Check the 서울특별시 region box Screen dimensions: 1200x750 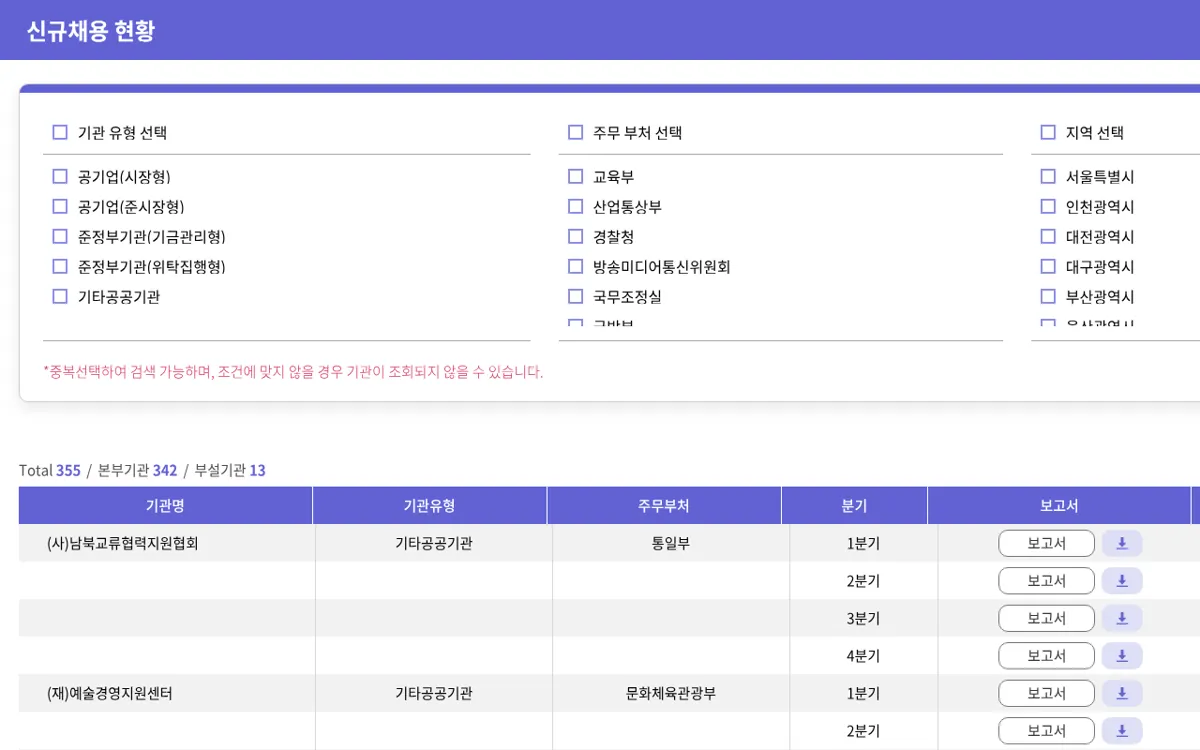point(1048,177)
